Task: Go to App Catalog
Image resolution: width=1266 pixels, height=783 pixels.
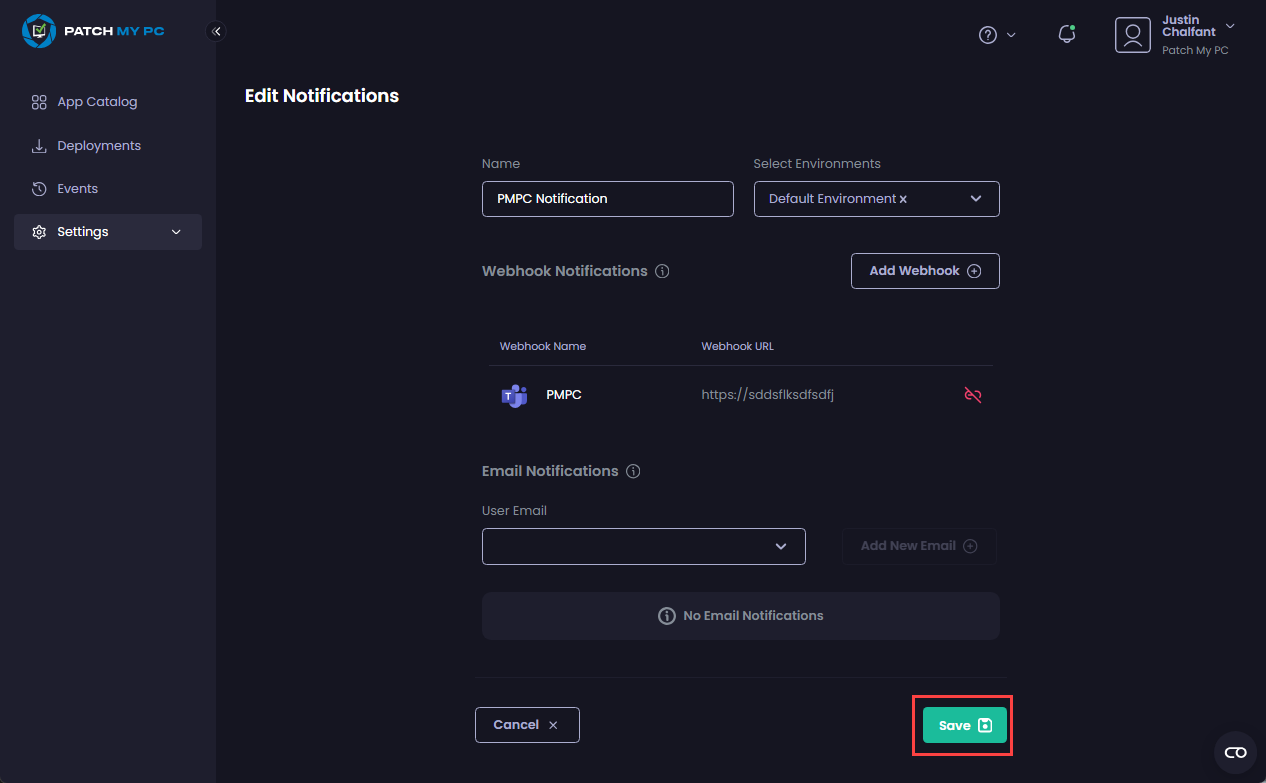Action: [x=96, y=102]
